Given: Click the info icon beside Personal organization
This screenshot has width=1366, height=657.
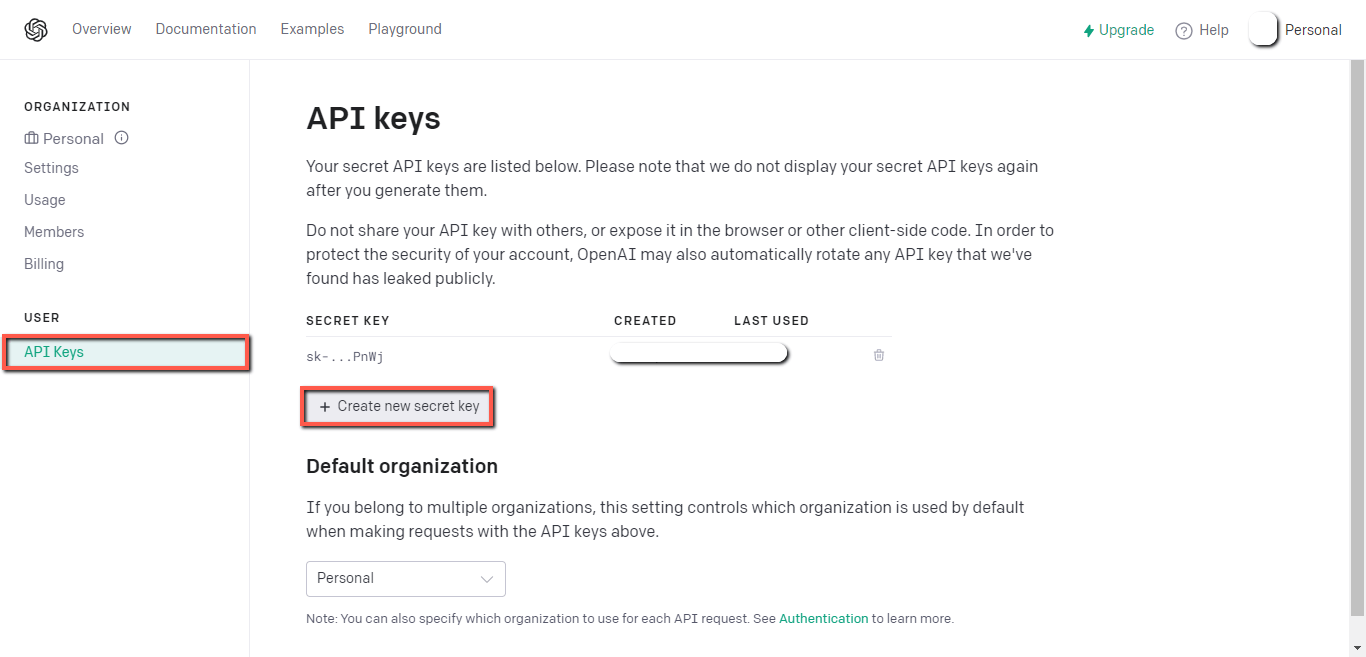Looking at the screenshot, I should 122,138.
